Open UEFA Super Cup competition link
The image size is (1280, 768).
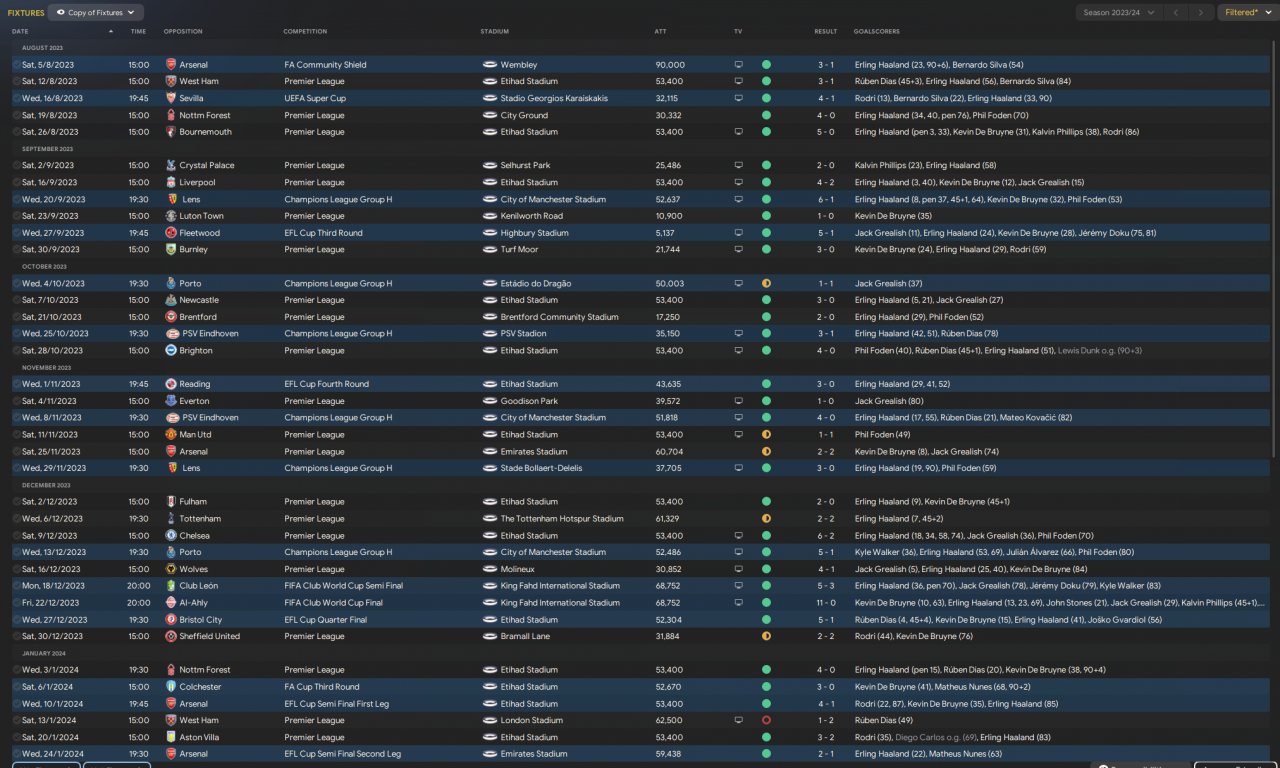coord(314,98)
